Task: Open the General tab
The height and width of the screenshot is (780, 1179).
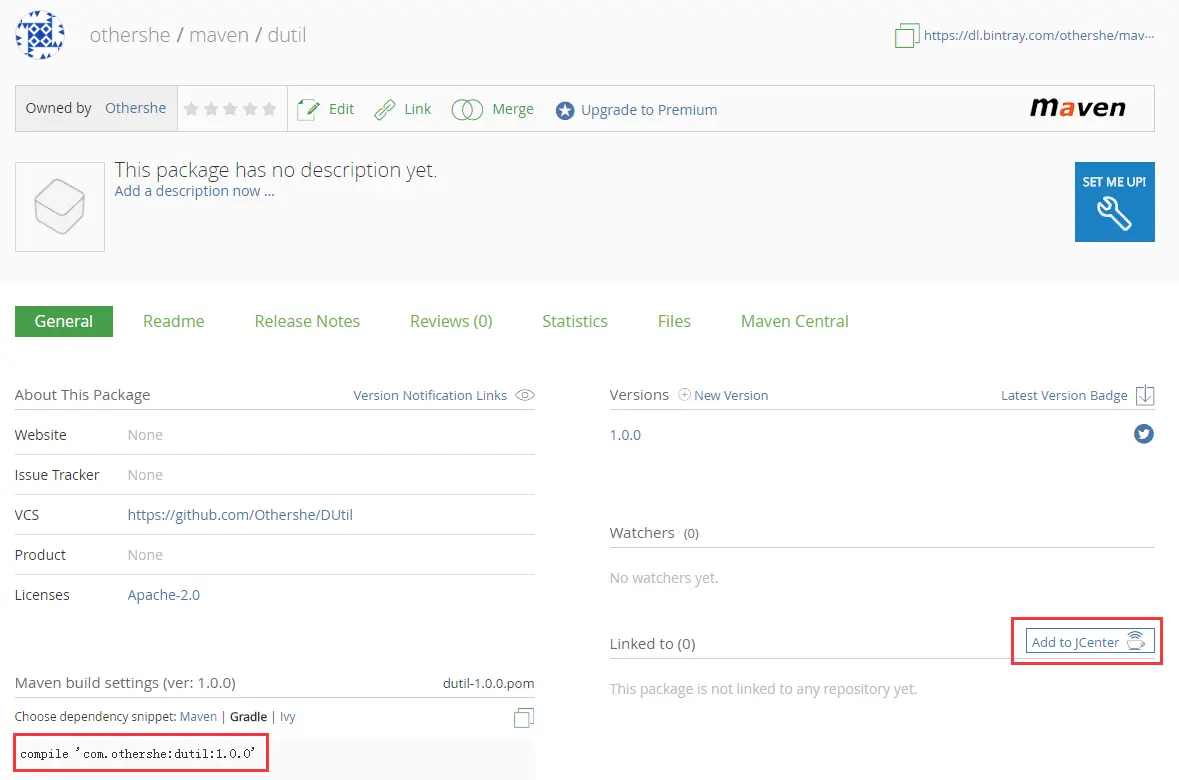Action: [64, 321]
